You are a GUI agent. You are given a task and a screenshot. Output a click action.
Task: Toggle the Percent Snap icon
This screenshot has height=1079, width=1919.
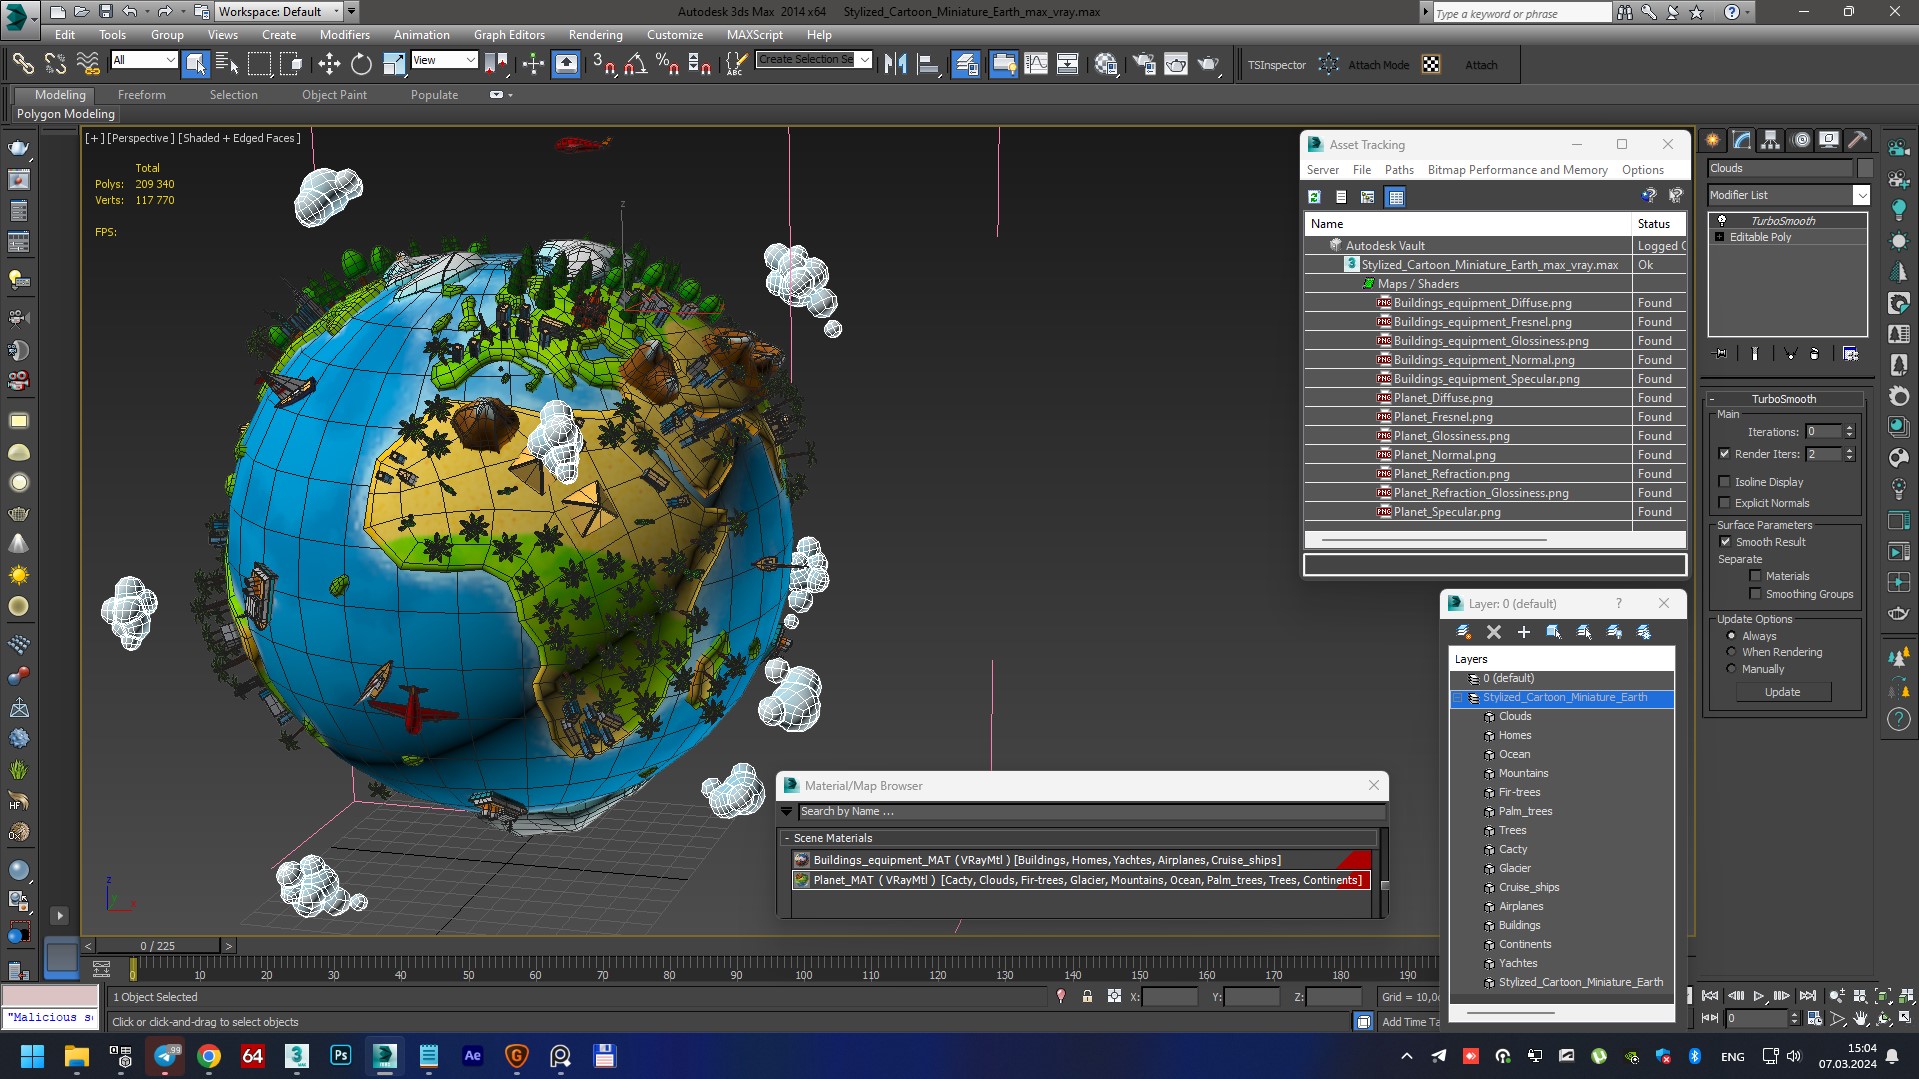667,64
